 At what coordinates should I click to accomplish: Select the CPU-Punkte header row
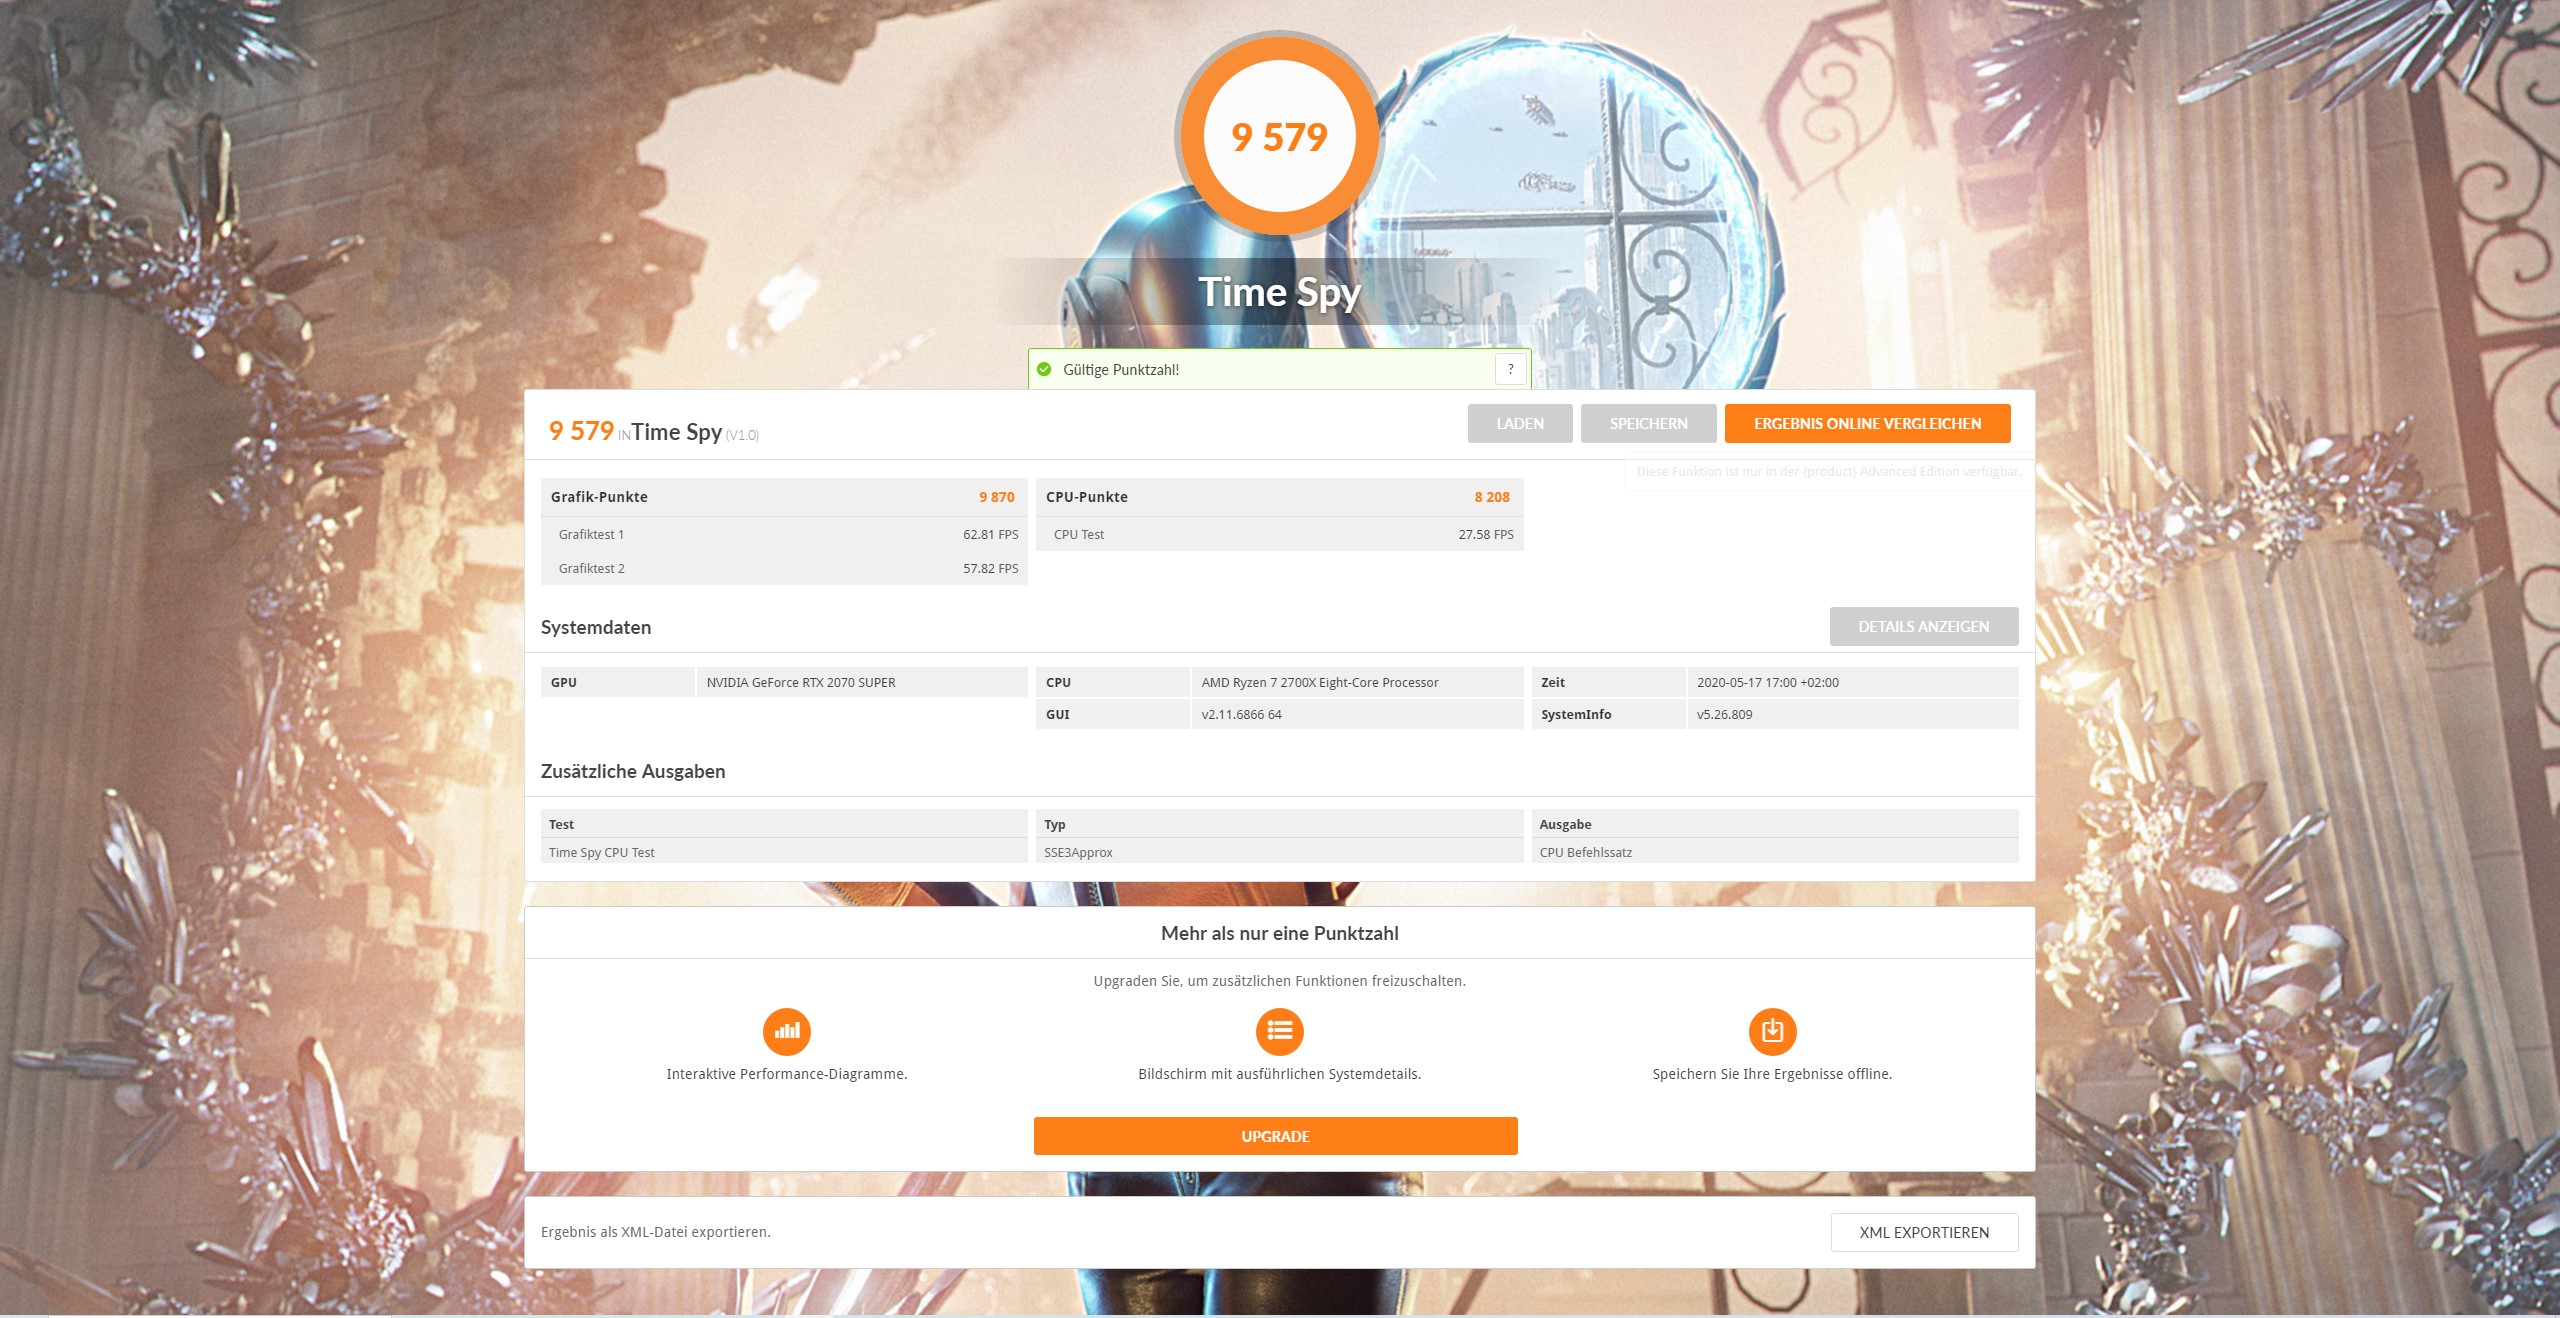click(x=1278, y=497)
